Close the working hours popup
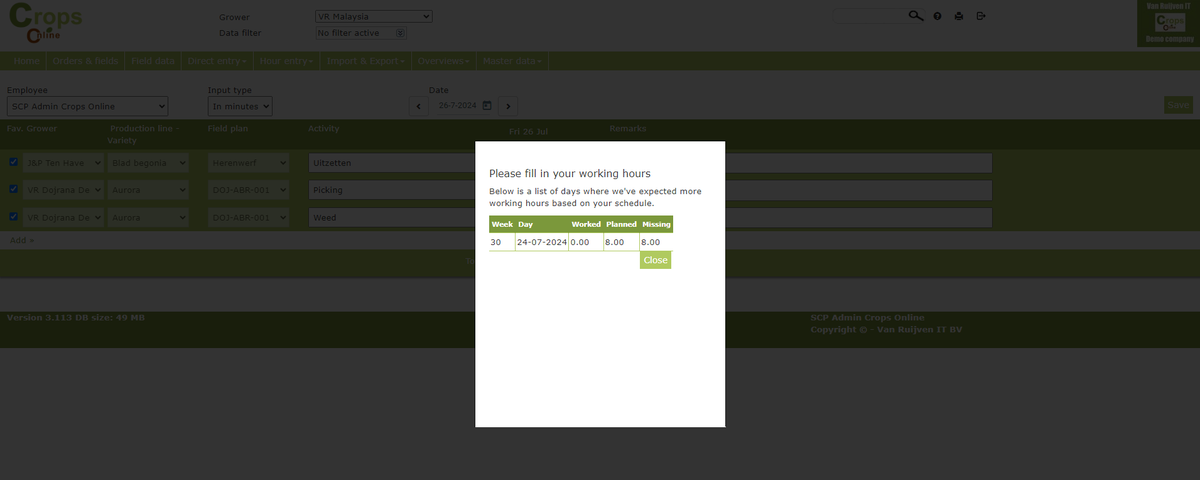Viewport: 1200px width, 480px height. [655, 260]
